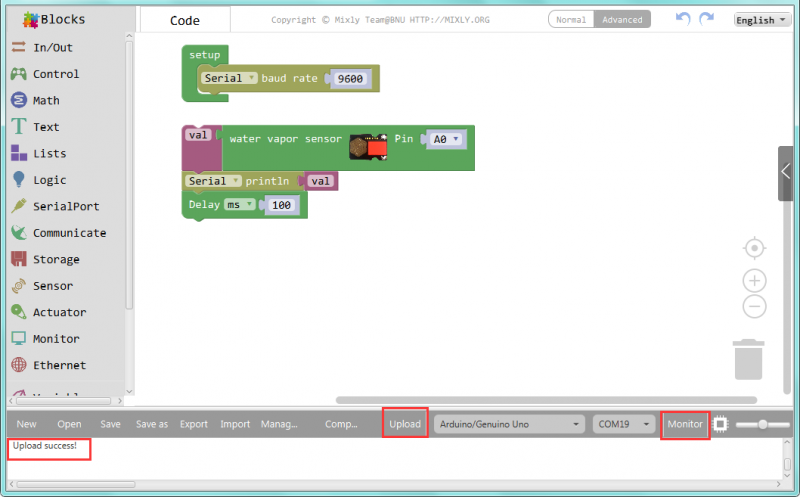Screen dimensions: 800x497
Task: Open the Arduino/Genuino Uno board dropdown
Action: [509, 424]
